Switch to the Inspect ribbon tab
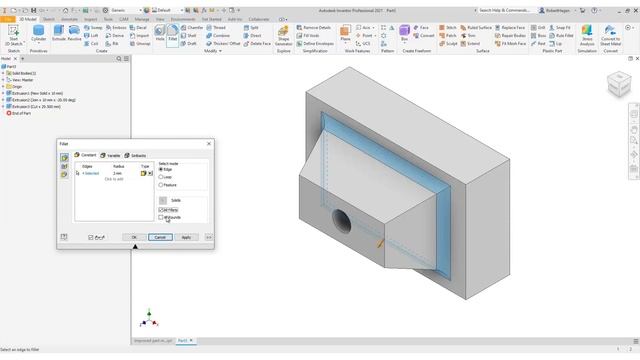Screen dimensions: 640x360 pyautogui.click(x=91, y=19)
